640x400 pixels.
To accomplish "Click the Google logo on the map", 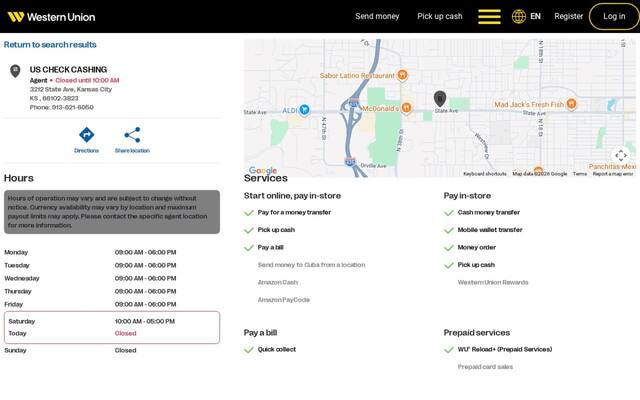I will click(x=263, y=170).
